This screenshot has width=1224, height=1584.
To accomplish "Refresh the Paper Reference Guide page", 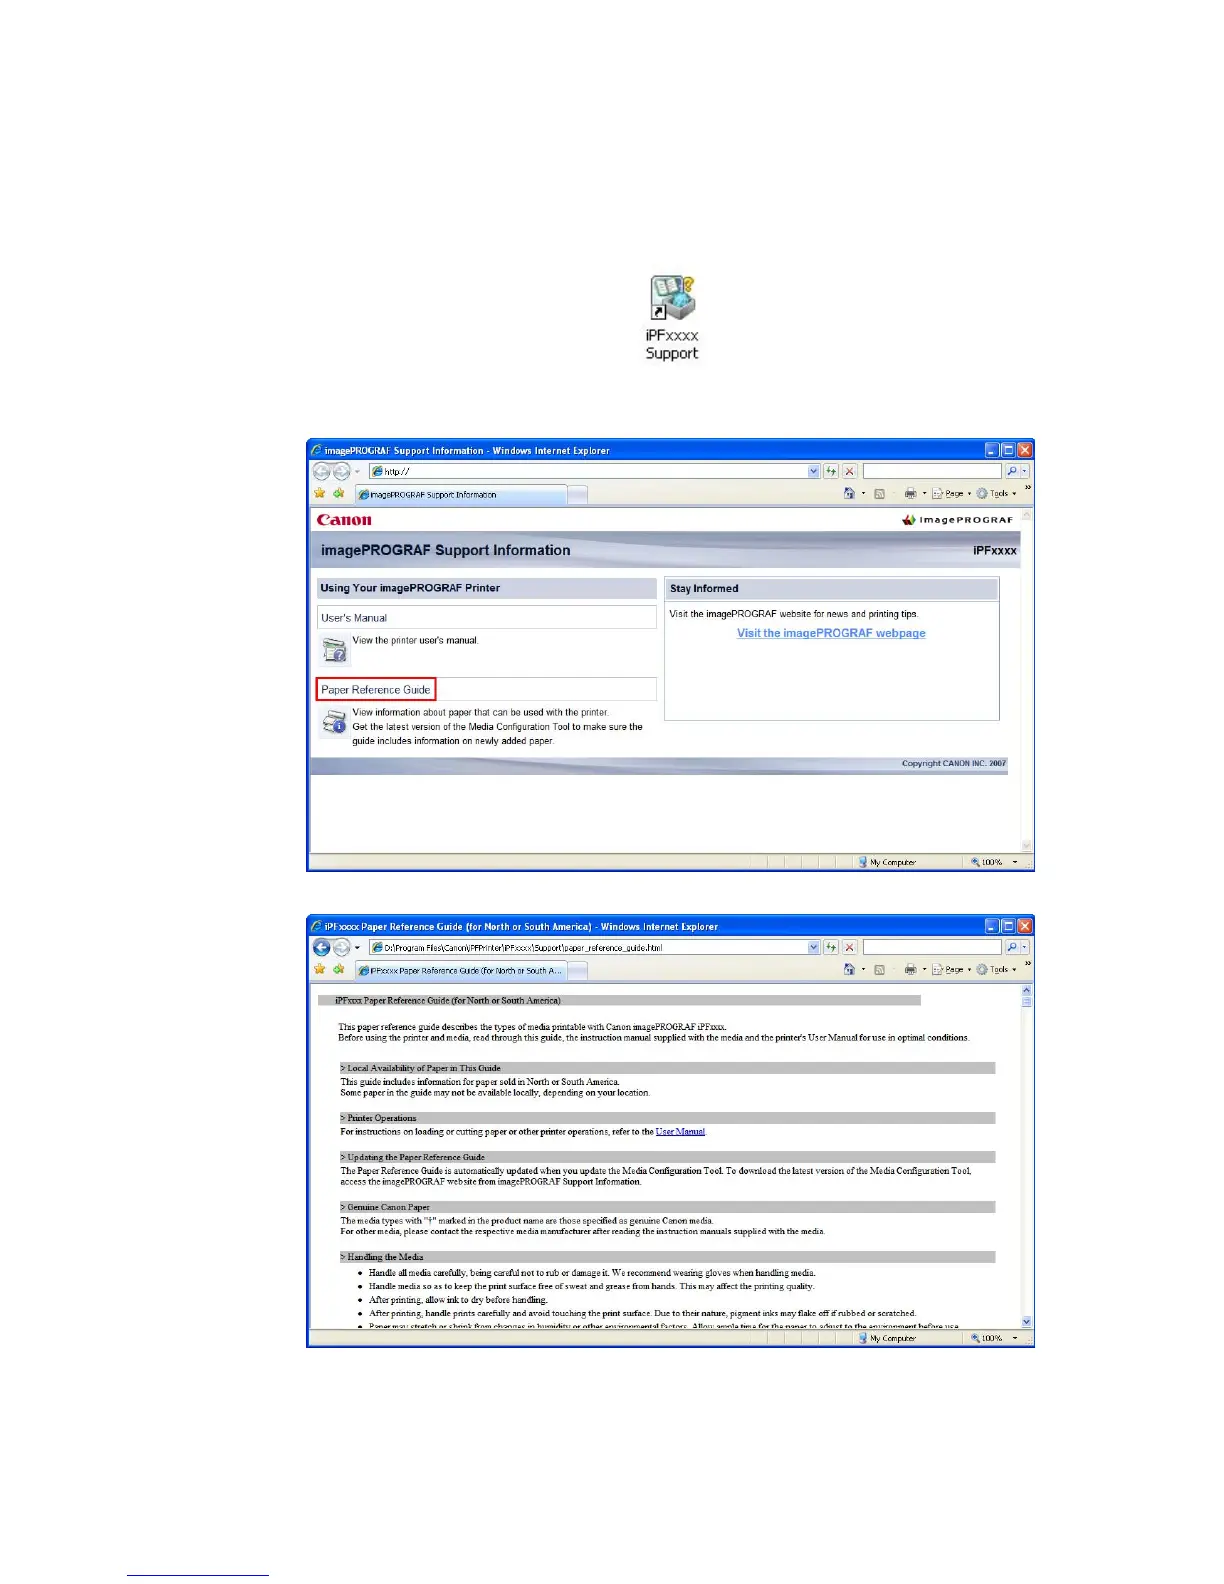I will coord(831,947).
